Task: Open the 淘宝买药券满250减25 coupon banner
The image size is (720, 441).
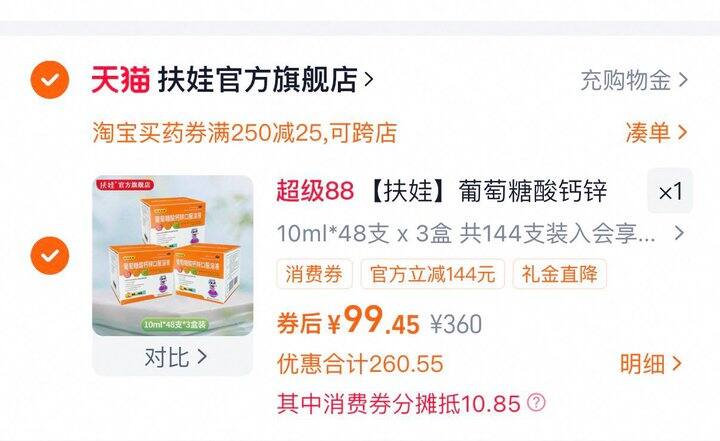Action: click(x=245, y=133)
